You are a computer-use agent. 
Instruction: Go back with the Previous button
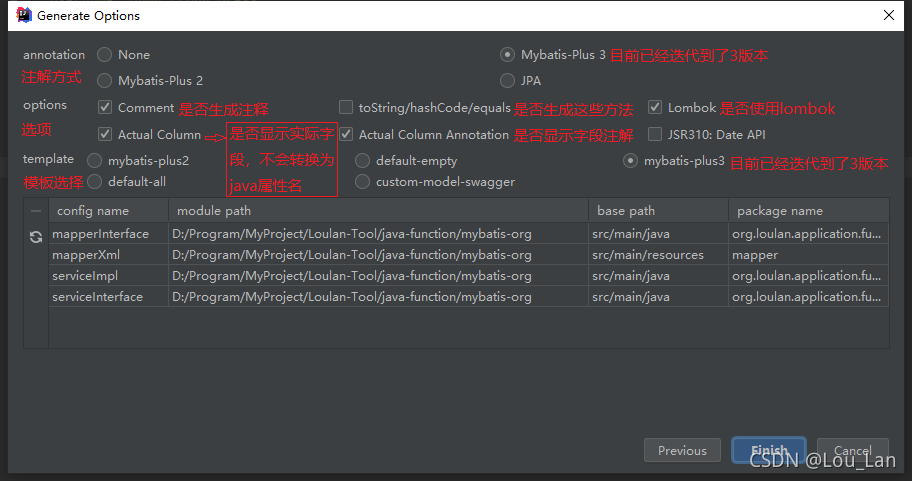click(x=682, y=451)
